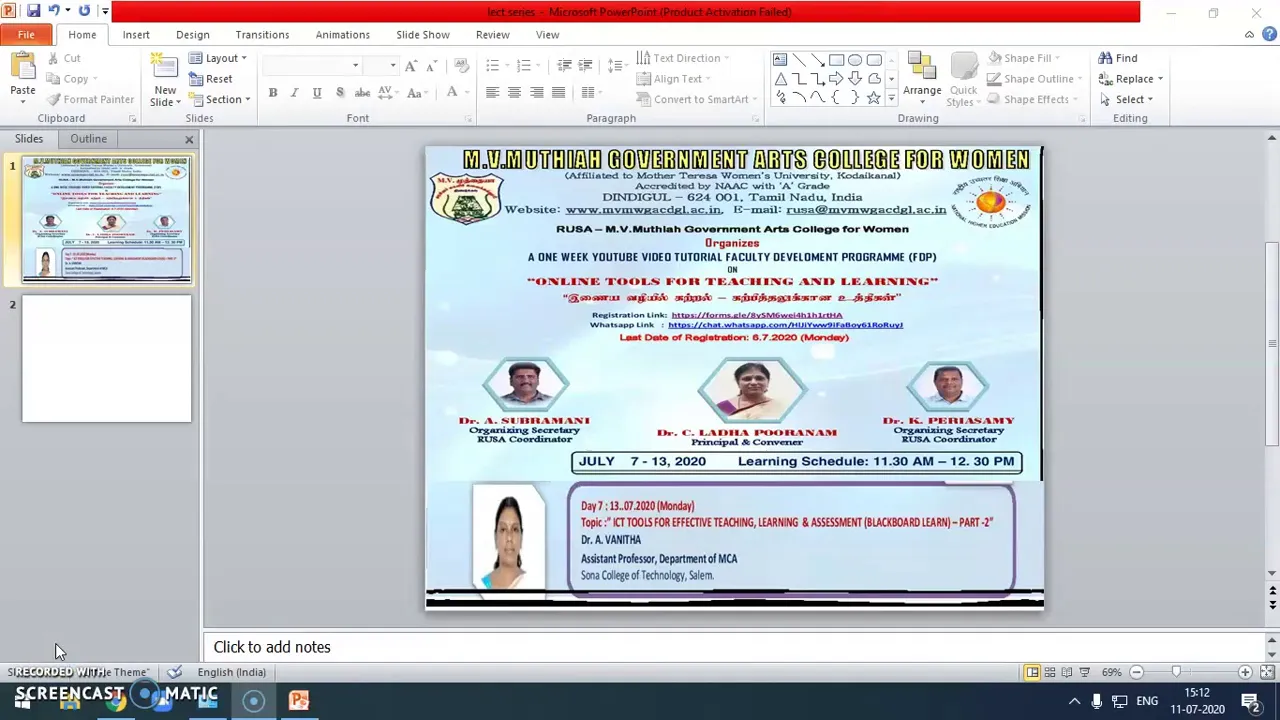The height and width of the screenshot is (720, 1280).
Task: Switch to Slide Sorter view
Action: point(1049,672)
